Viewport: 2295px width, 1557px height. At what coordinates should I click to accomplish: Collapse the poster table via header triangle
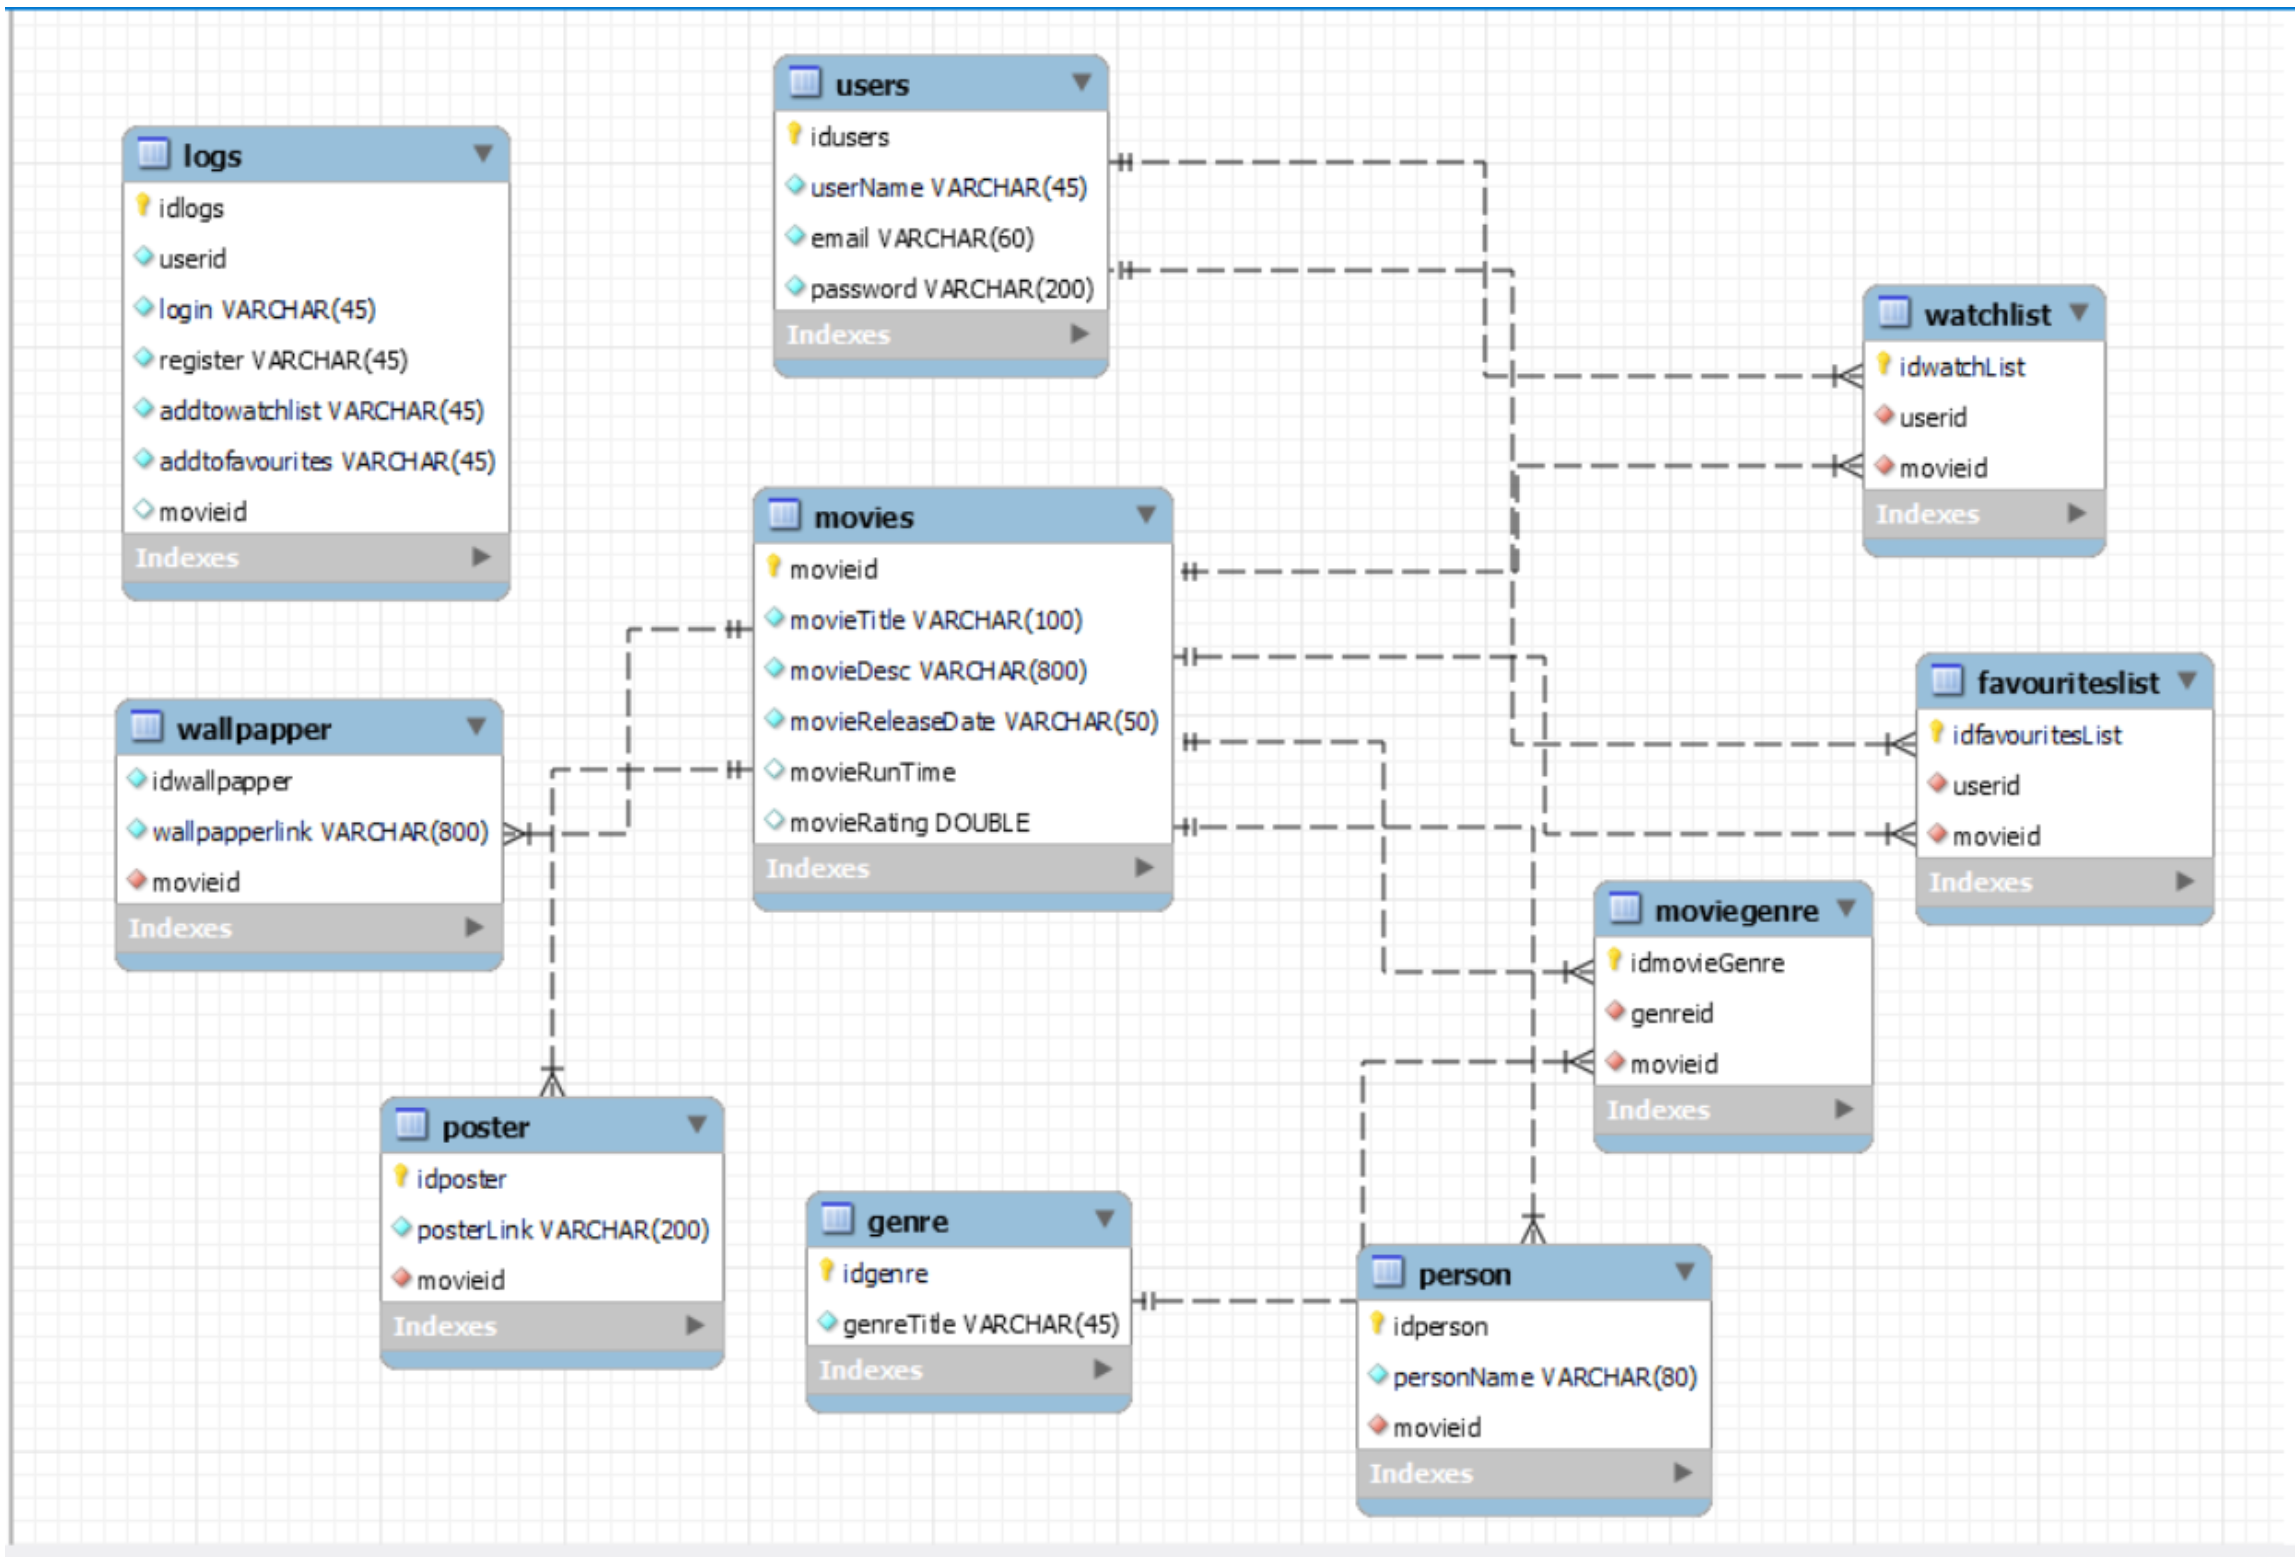(x=697, y=1124)
